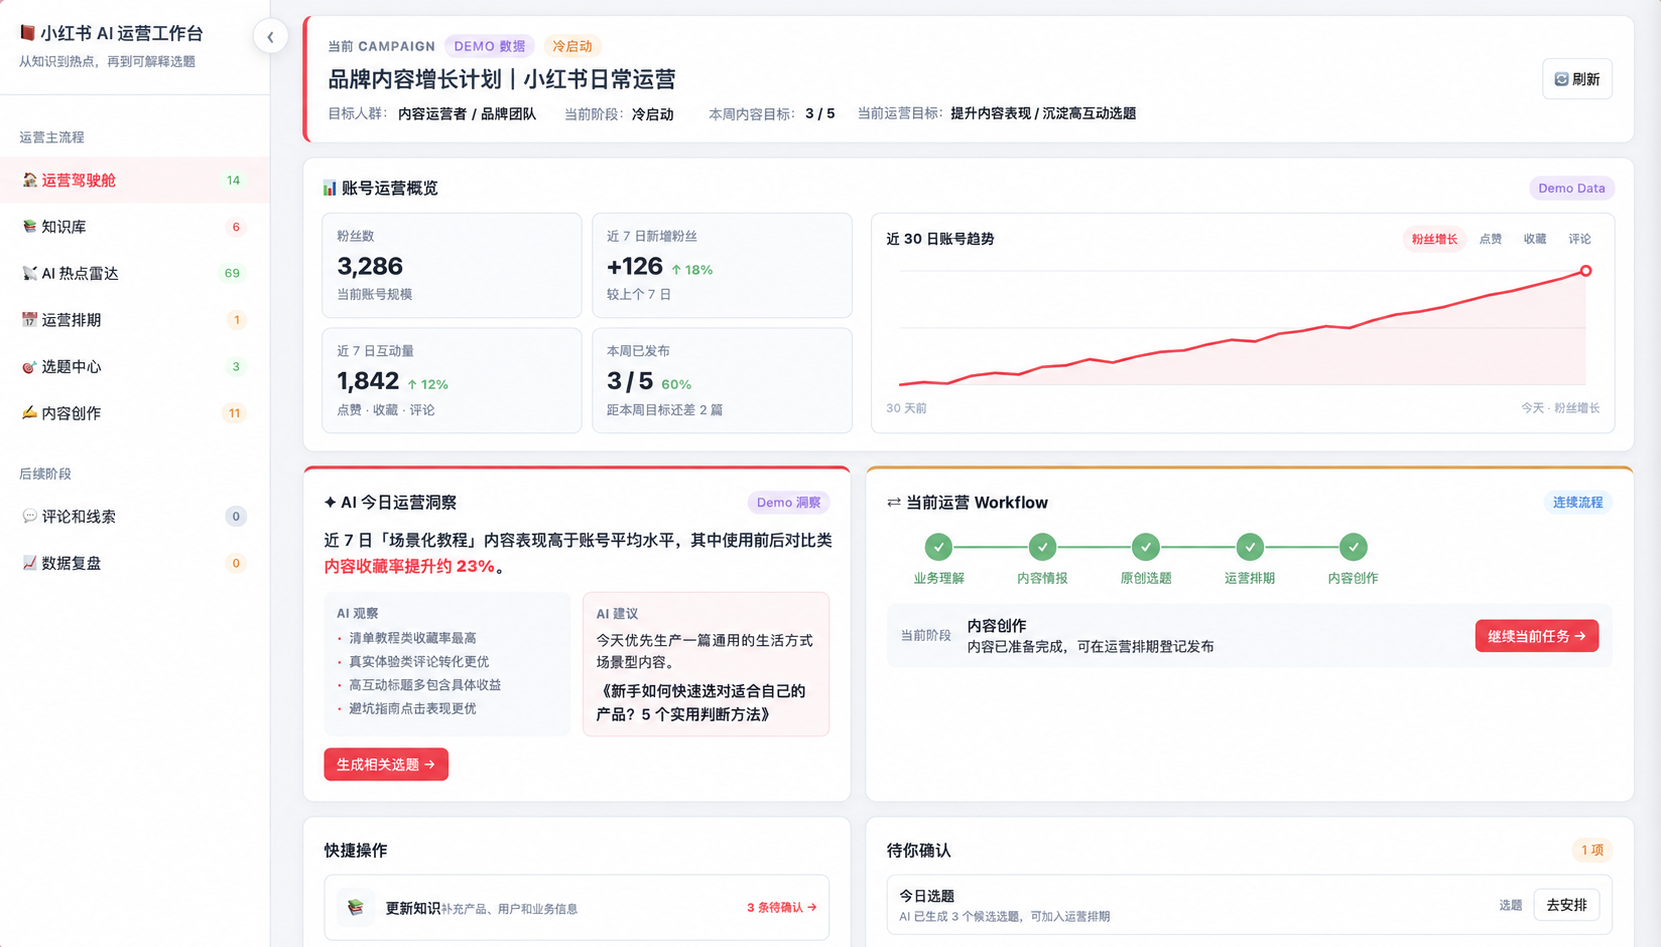The image size is (1661, 947).
Task: Click the 冷启动 tag in the header
Action: pyautogui.click(x=572, y=46)
